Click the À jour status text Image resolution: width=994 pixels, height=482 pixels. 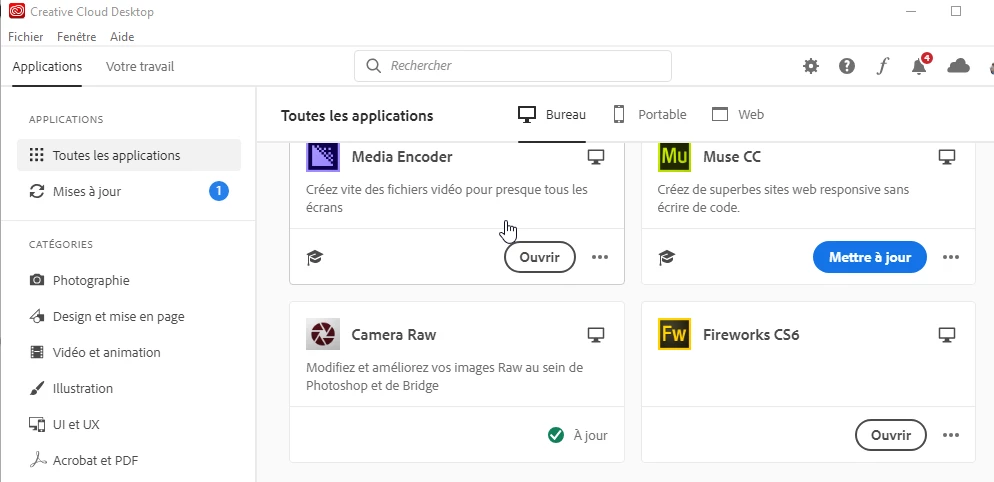point(590,436)
